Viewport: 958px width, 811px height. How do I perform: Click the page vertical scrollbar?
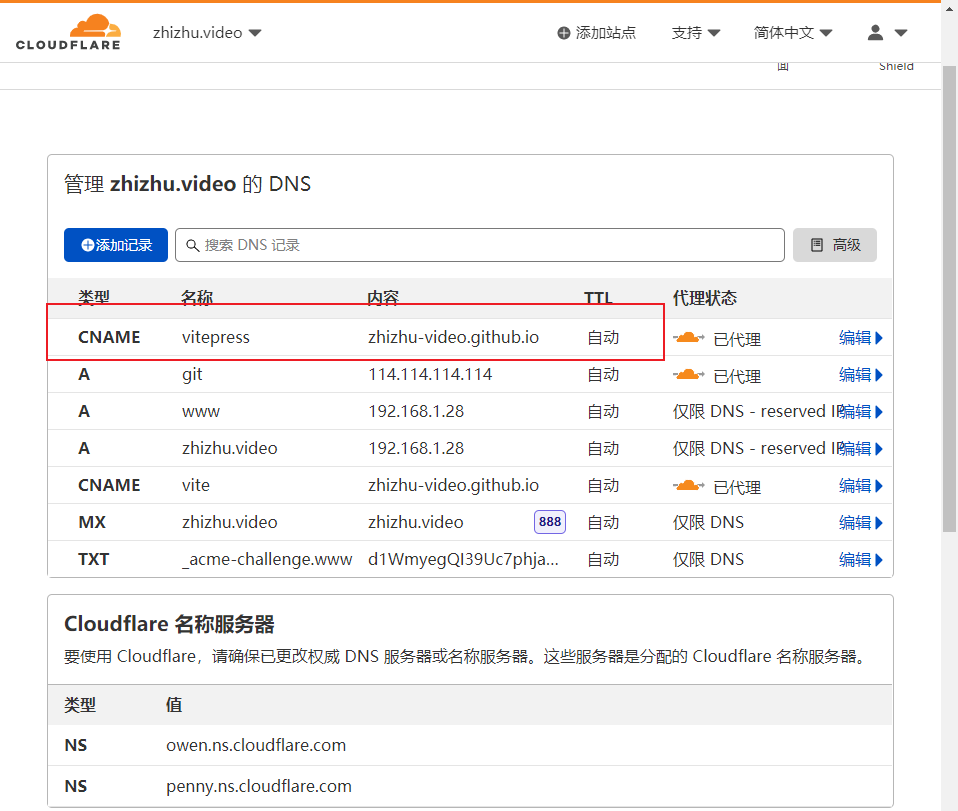[x=949, y=298]
